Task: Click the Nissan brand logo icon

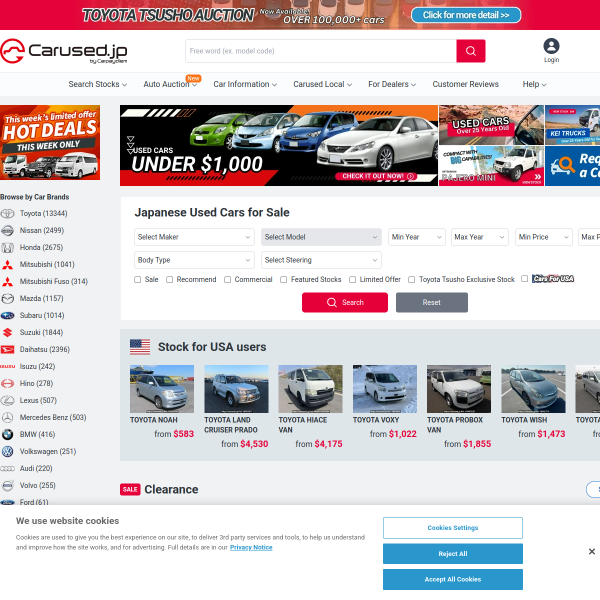Action: [x=7, y=230]
